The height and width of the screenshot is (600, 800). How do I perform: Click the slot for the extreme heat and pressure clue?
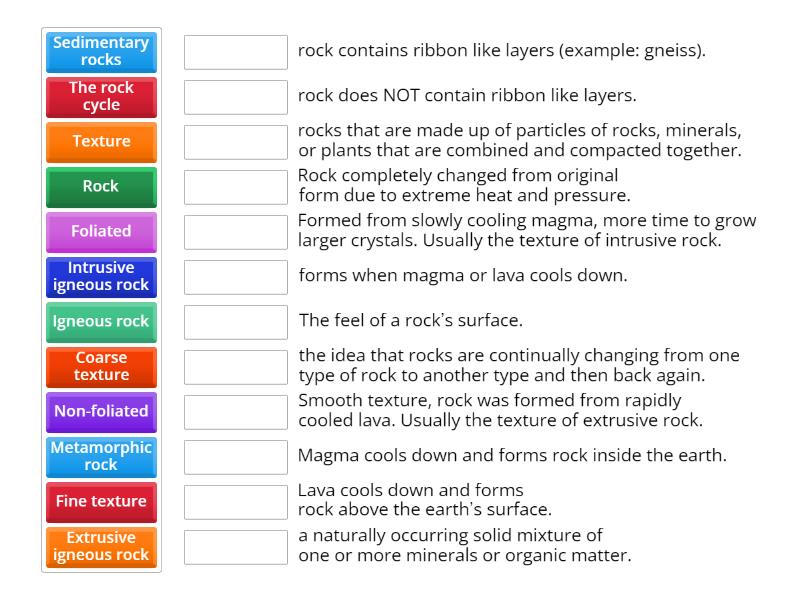236,187
